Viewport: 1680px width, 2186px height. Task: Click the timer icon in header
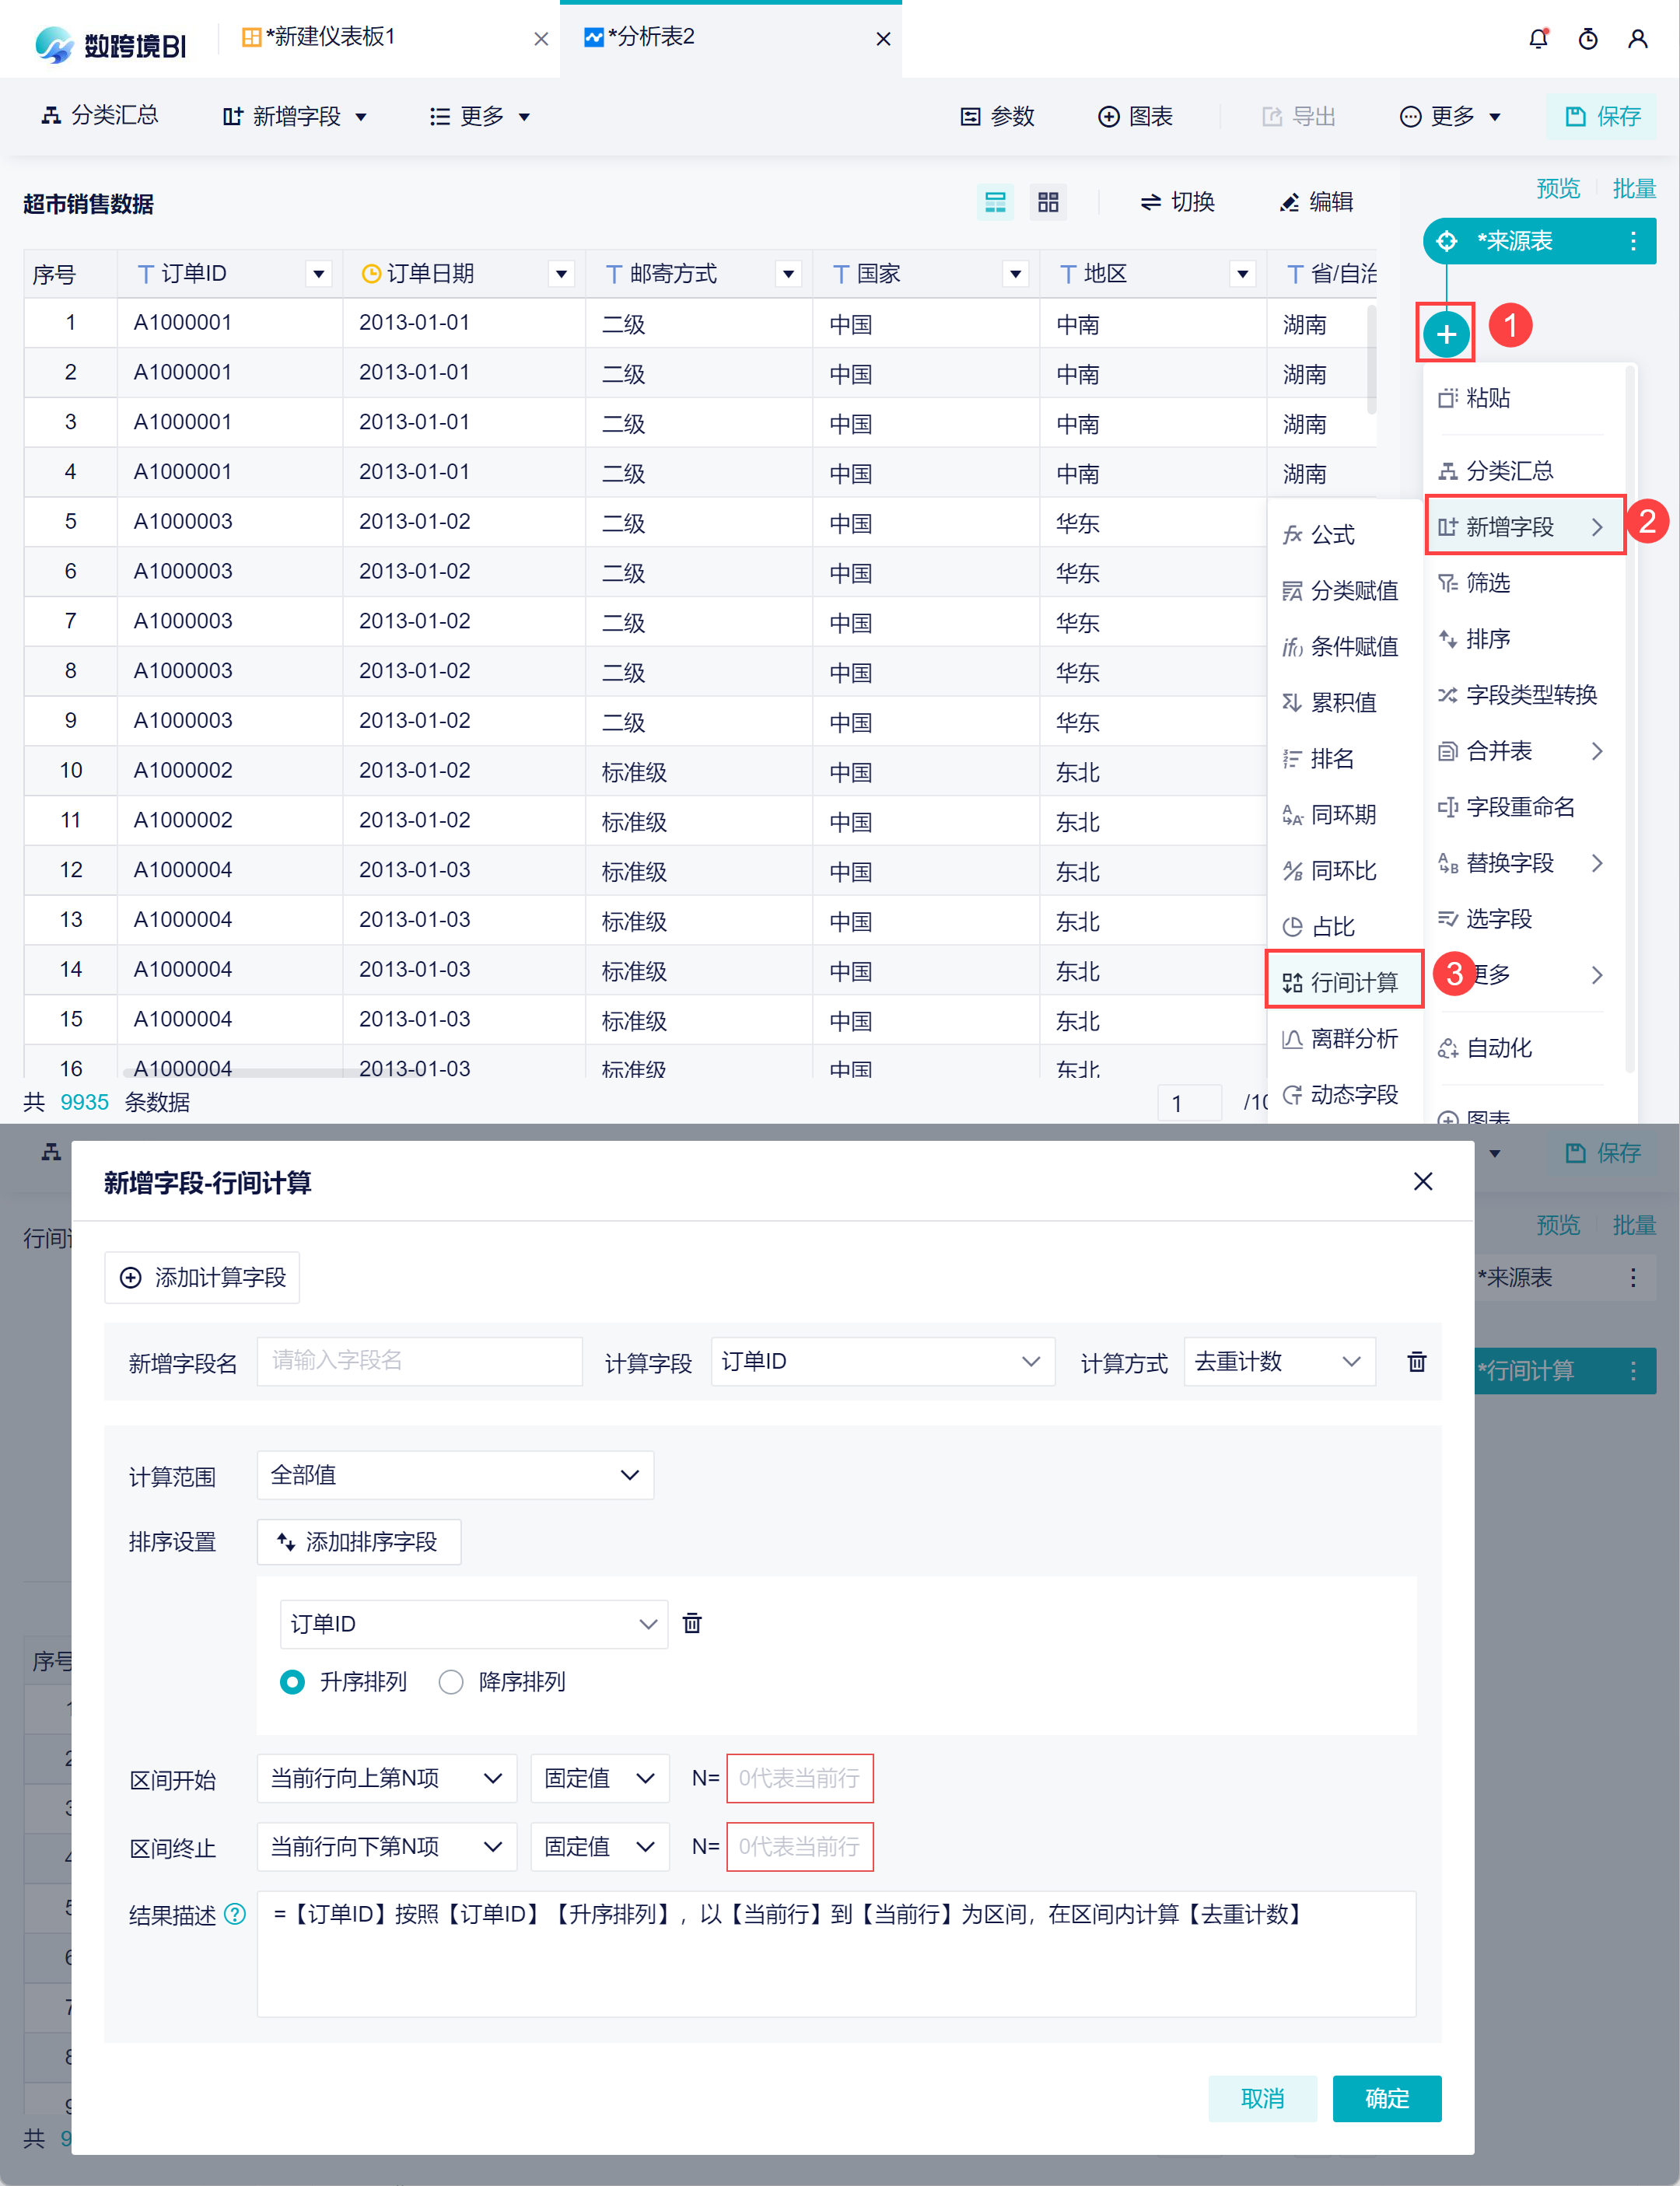pos(1587,39)
